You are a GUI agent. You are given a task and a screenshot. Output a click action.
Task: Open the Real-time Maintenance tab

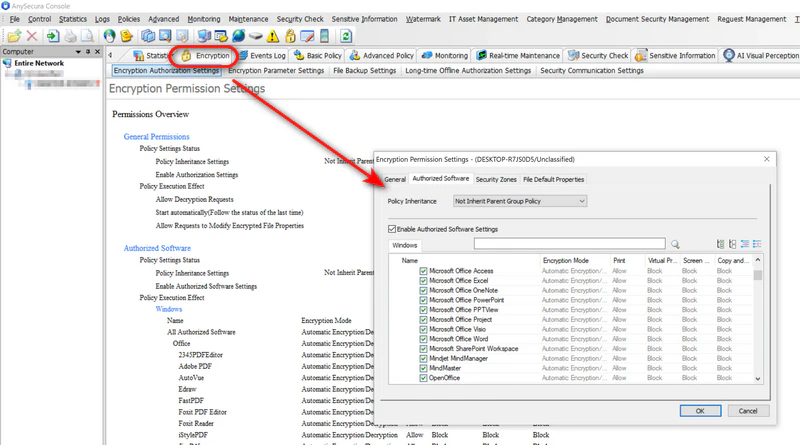tap(518, 56)
